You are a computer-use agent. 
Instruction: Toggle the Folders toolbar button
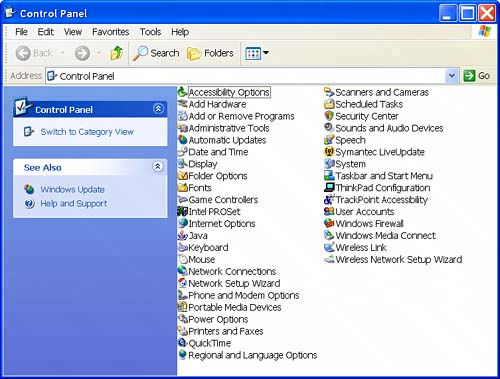[x=210, y=53]
